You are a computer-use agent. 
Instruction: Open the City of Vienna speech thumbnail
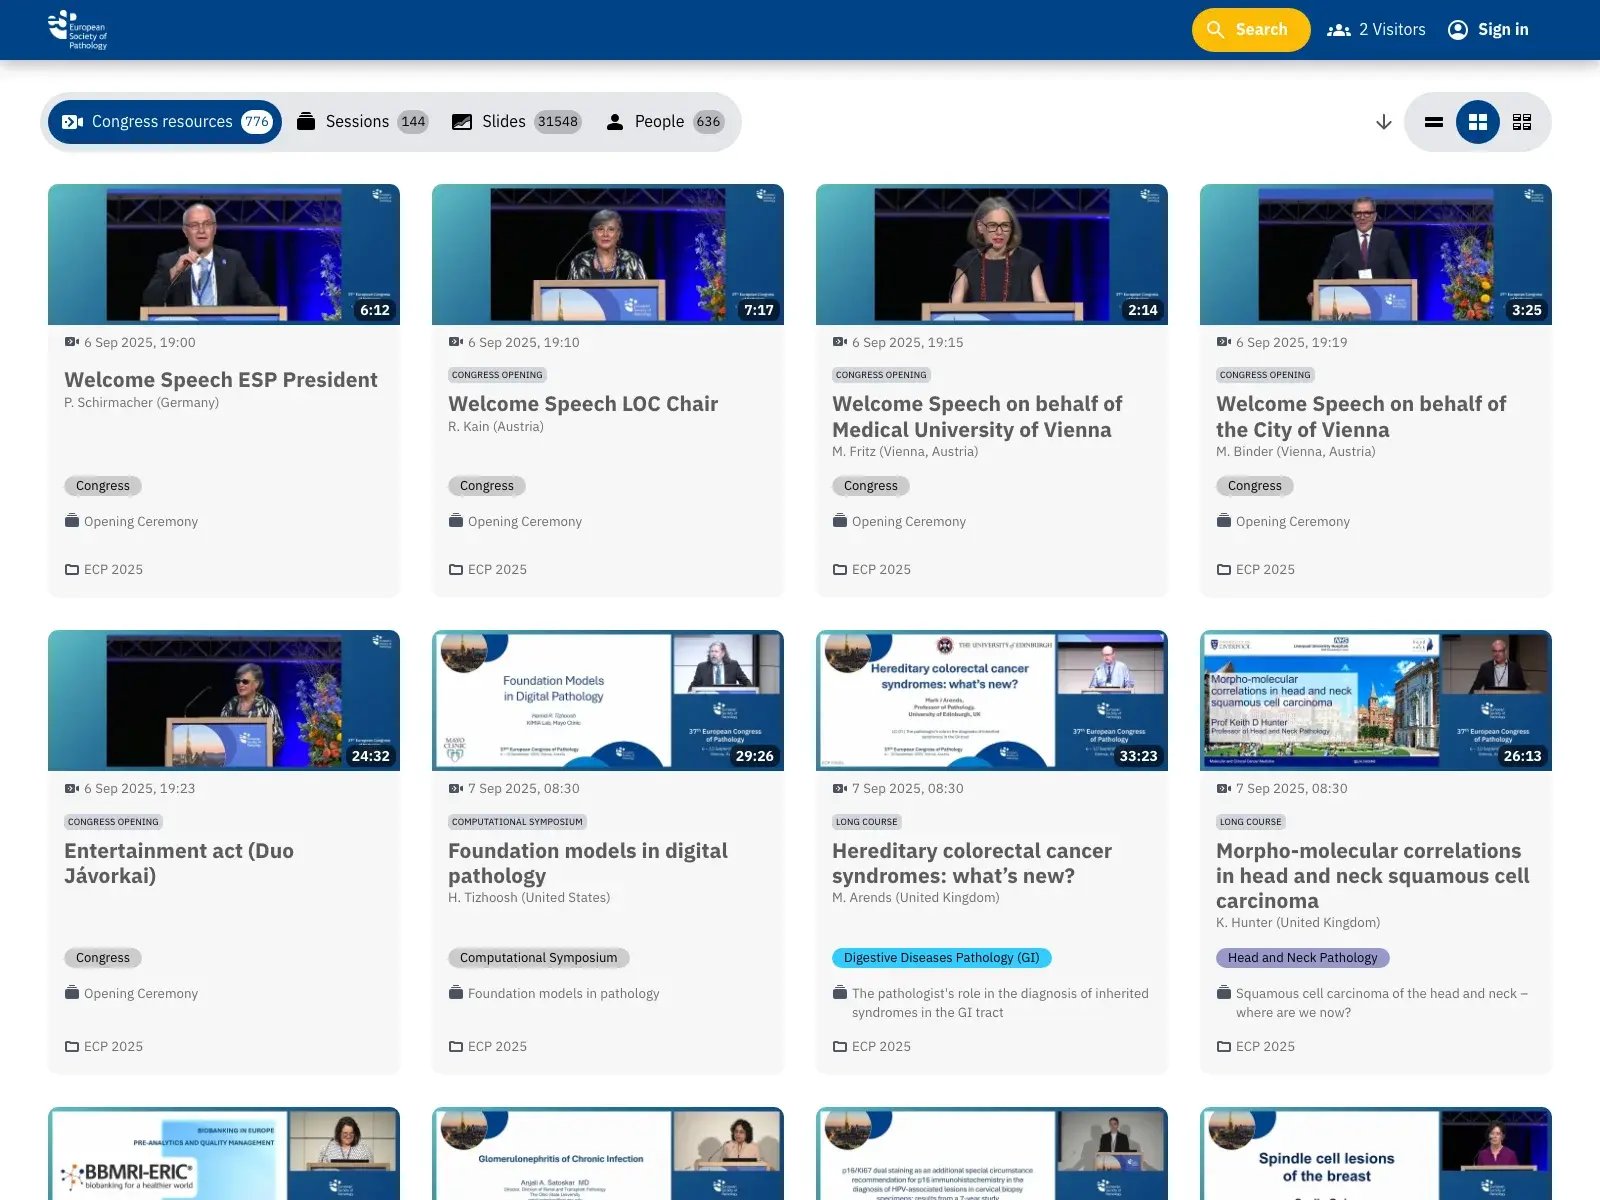[x=1376, y=254]
